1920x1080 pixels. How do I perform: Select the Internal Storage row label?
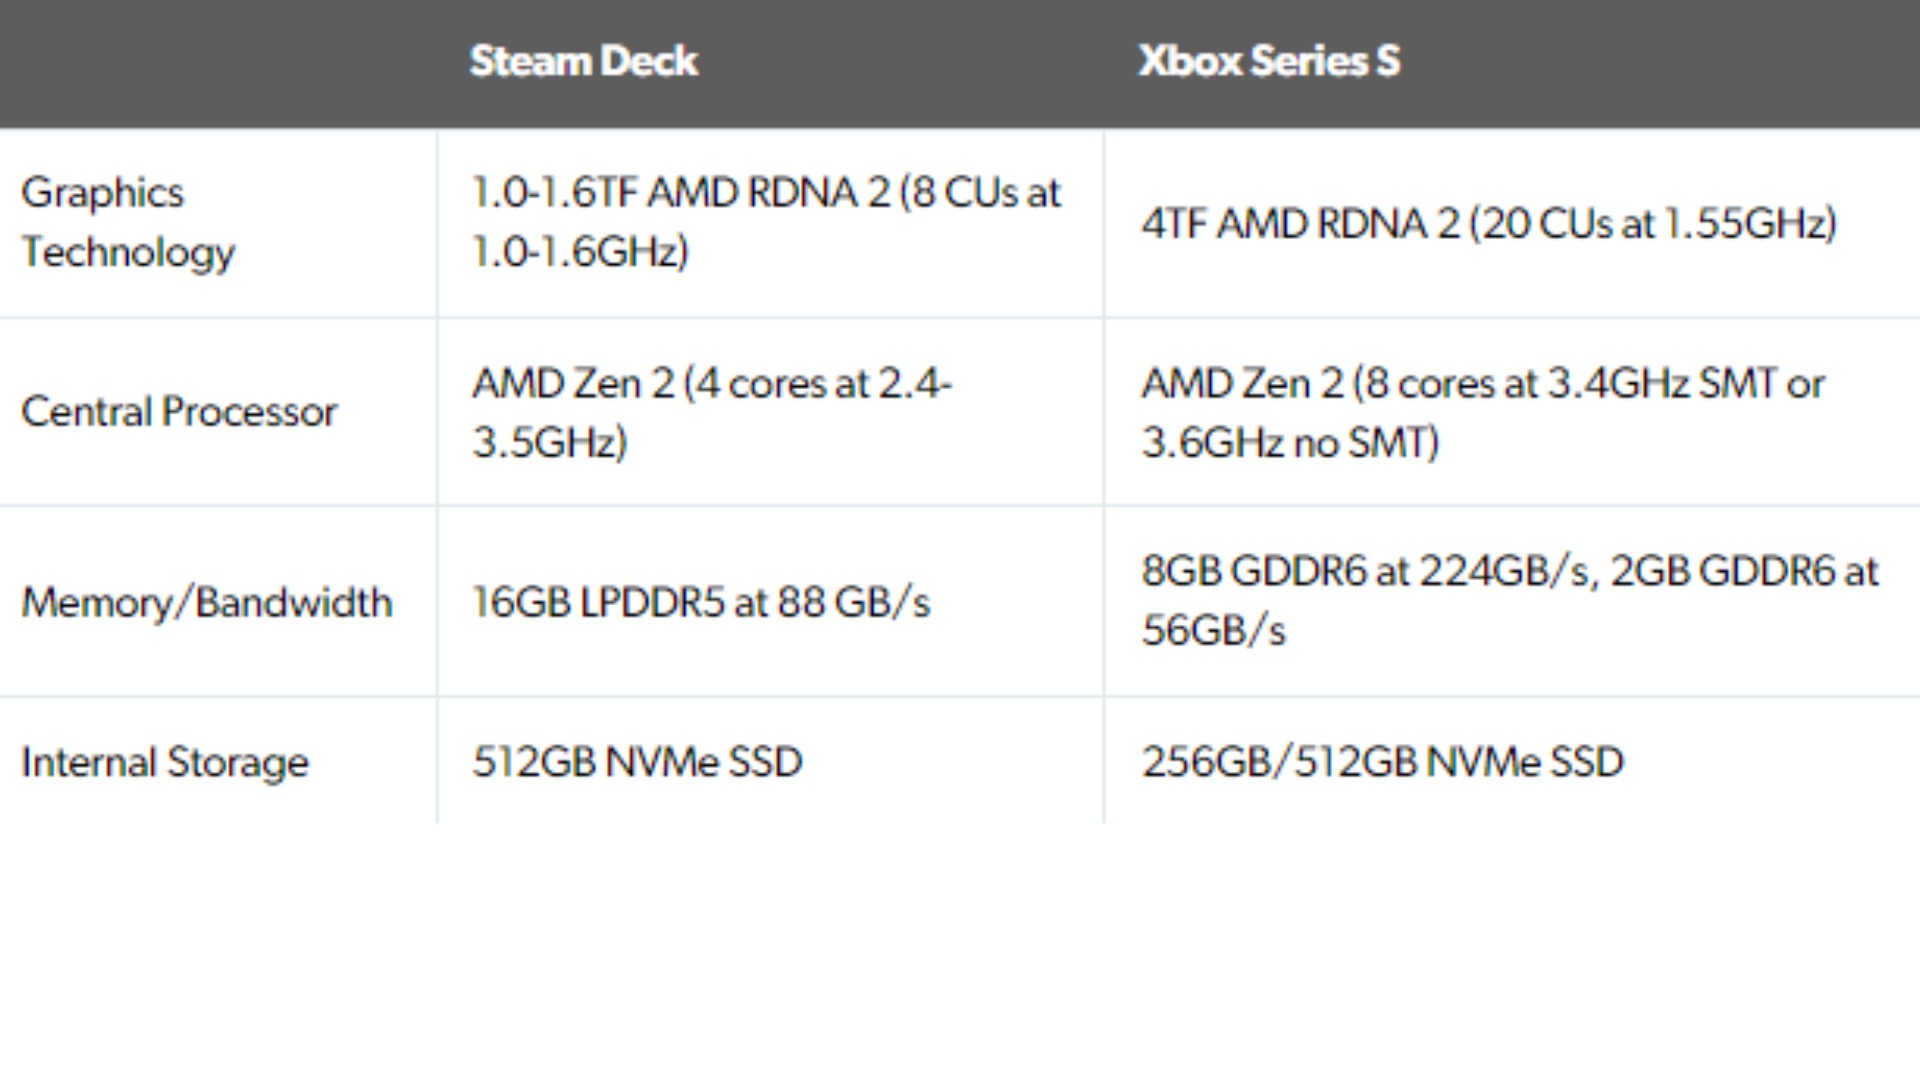pos(165,762)
